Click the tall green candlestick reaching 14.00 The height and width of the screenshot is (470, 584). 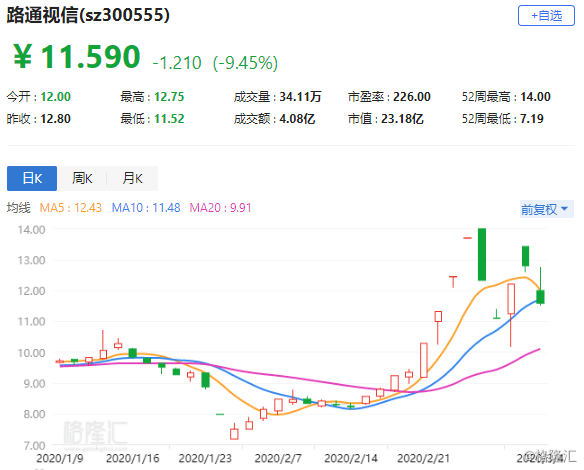(x=482, y=254)
